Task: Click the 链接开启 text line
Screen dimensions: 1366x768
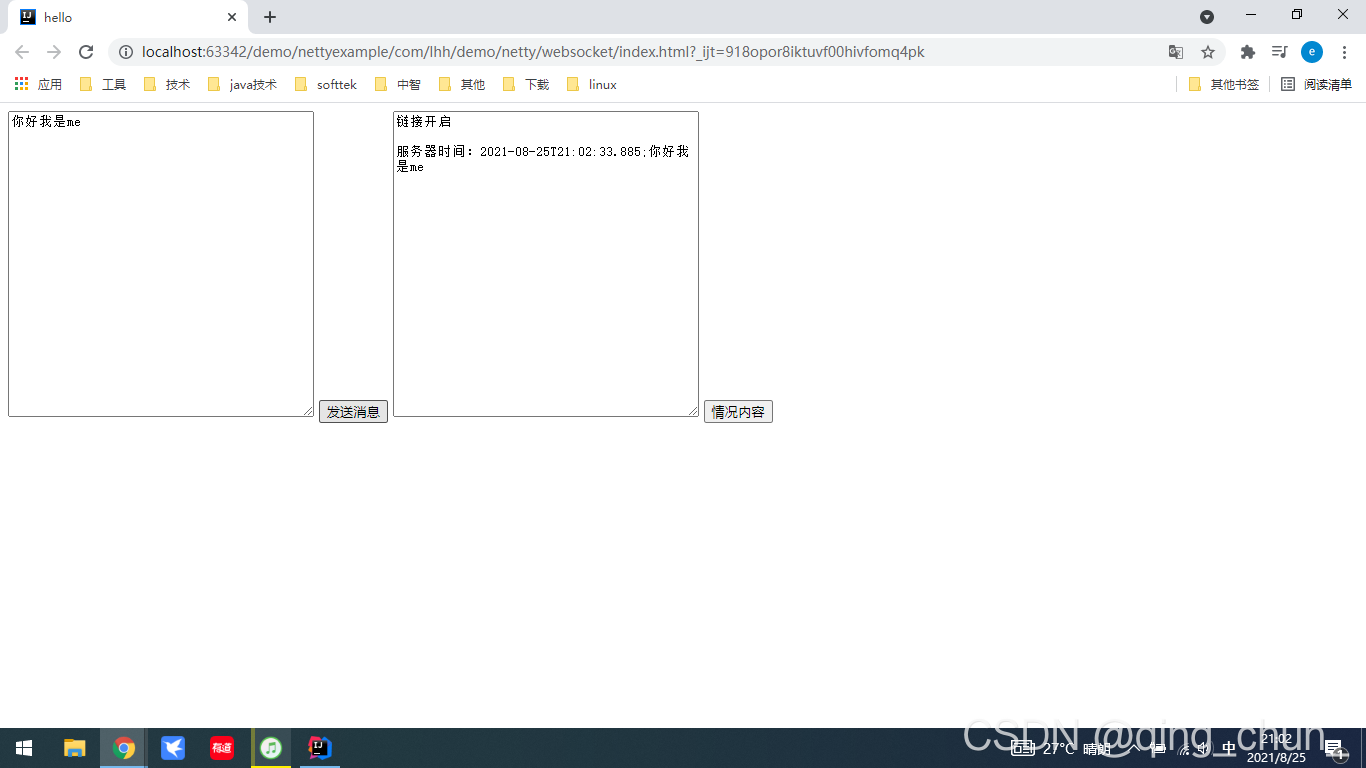Action: [x=424, y=122]
